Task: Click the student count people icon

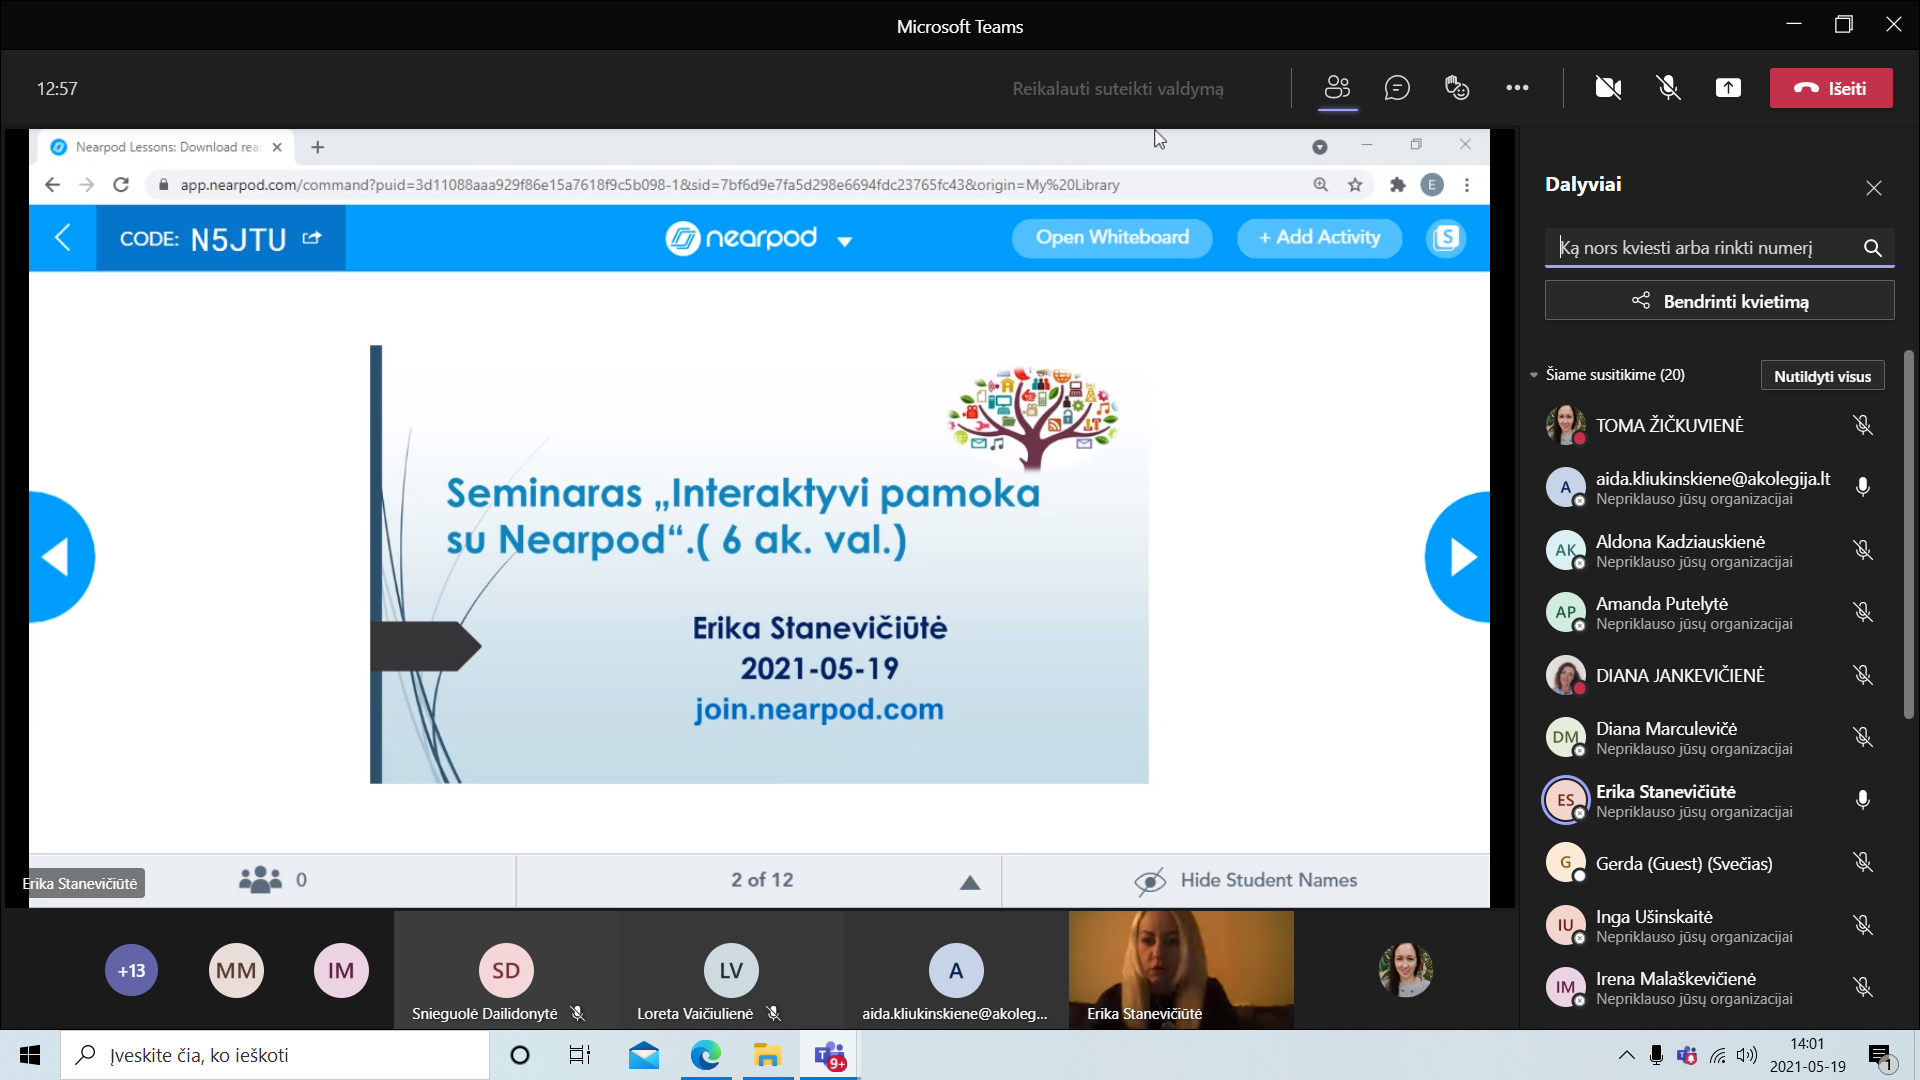Action: (x=260, y=880)
